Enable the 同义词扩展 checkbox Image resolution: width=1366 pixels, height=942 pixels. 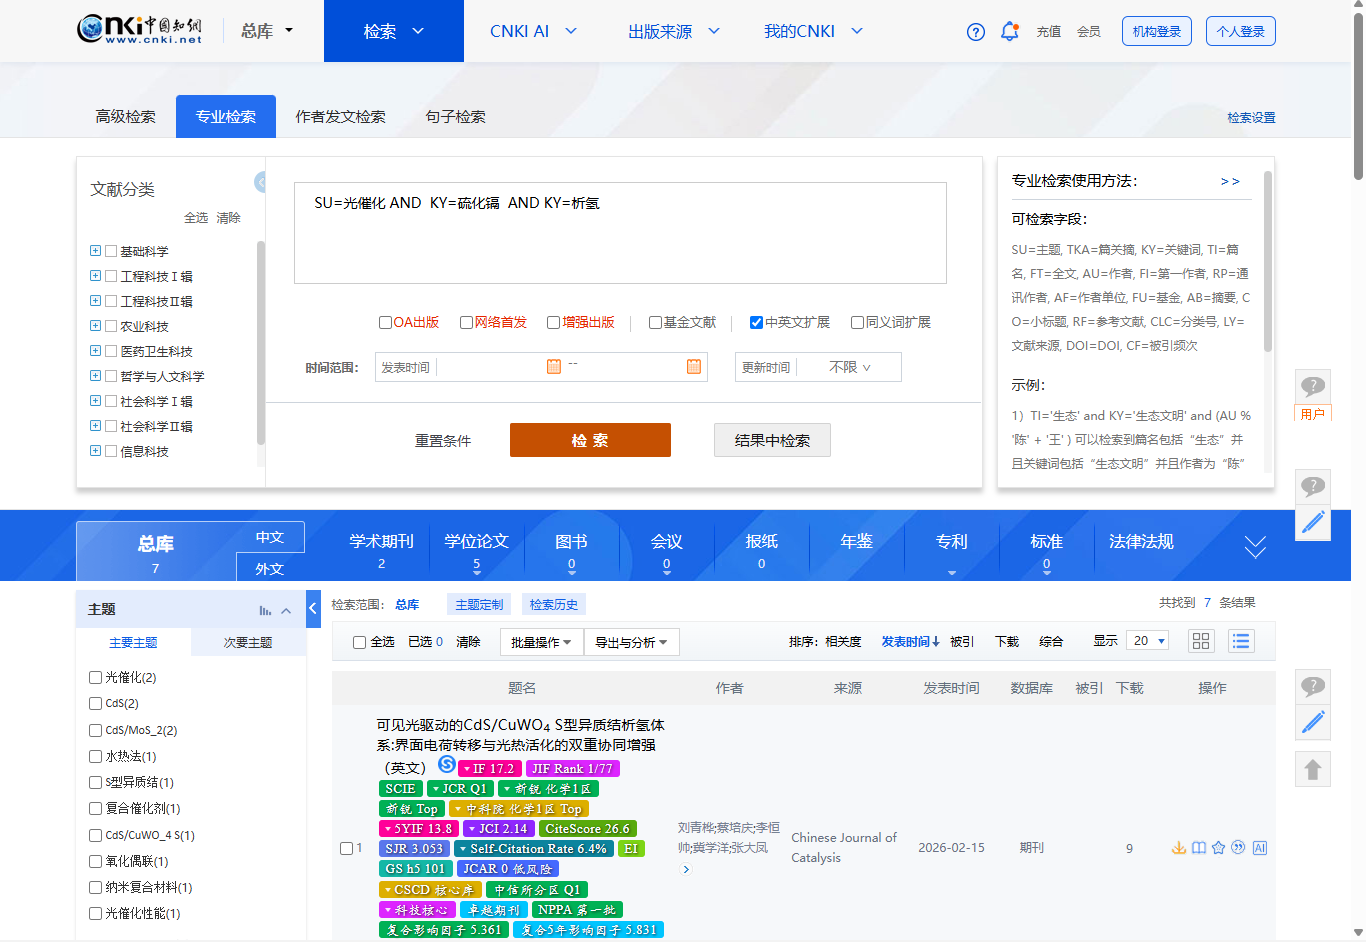point(857,322)
